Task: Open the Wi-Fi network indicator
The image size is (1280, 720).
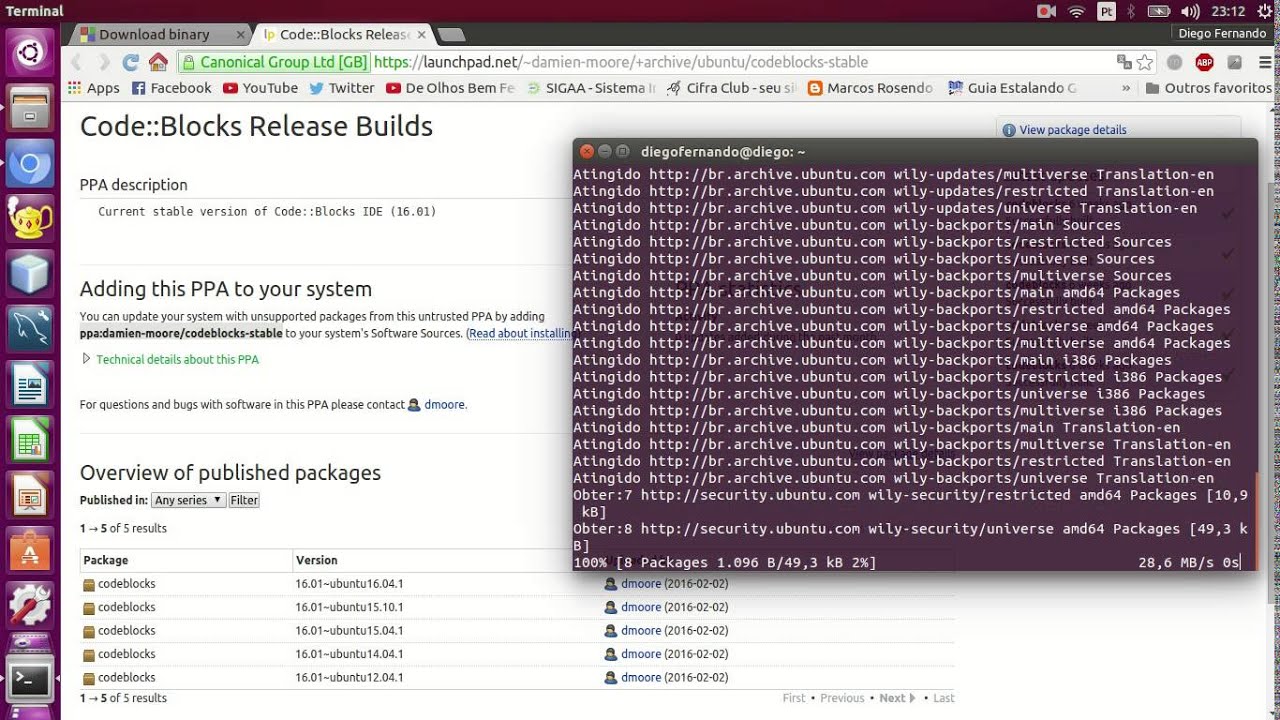Action: pos(1077,11)
